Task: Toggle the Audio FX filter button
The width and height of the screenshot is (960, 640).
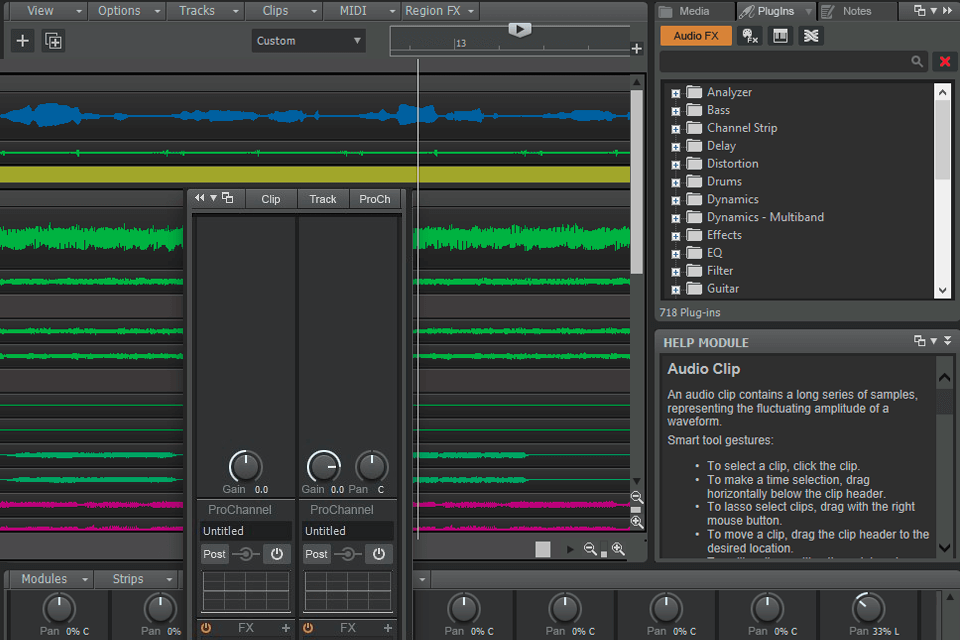Action: pyautogui.click(x=696, y=36)
